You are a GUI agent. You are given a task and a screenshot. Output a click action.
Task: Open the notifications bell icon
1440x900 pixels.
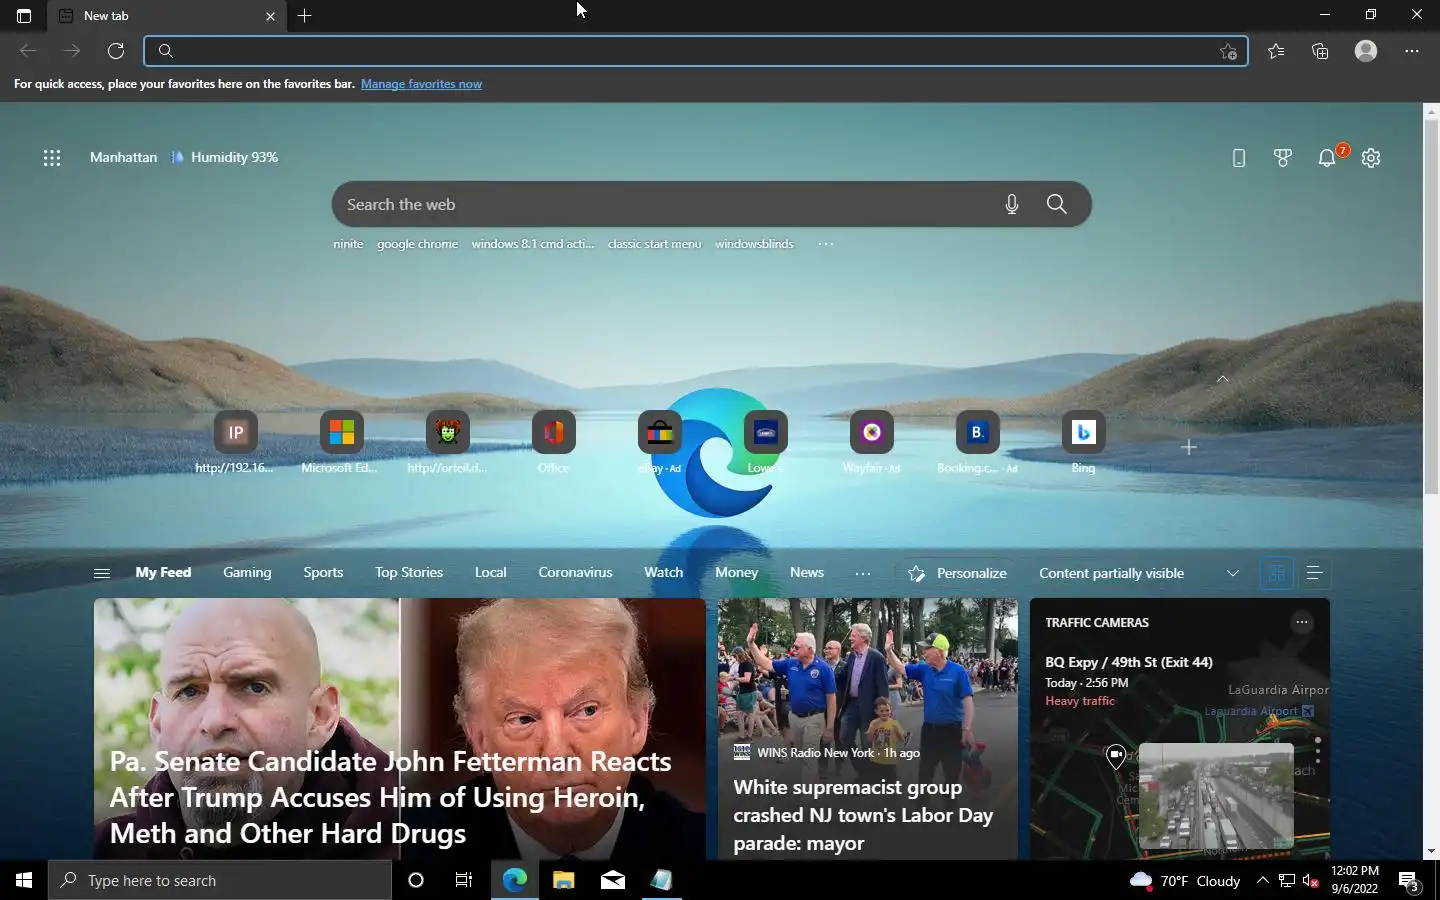coord(1327,158)
